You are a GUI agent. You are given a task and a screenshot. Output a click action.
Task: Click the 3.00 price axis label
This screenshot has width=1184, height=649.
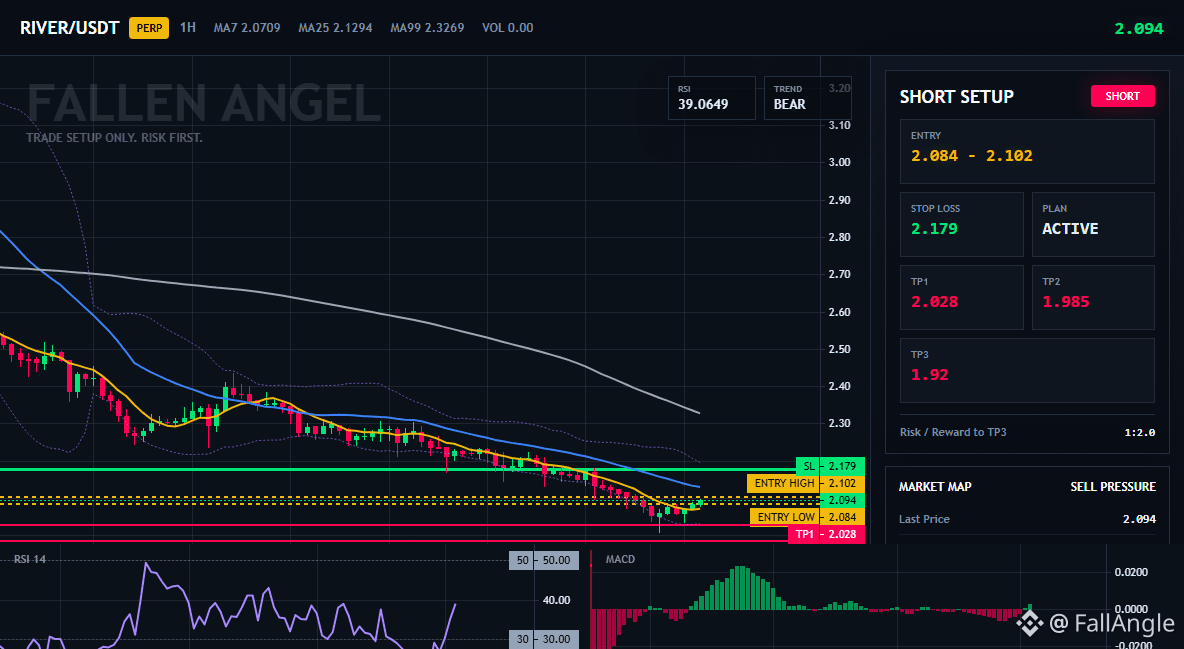click(x=840, y=162)
